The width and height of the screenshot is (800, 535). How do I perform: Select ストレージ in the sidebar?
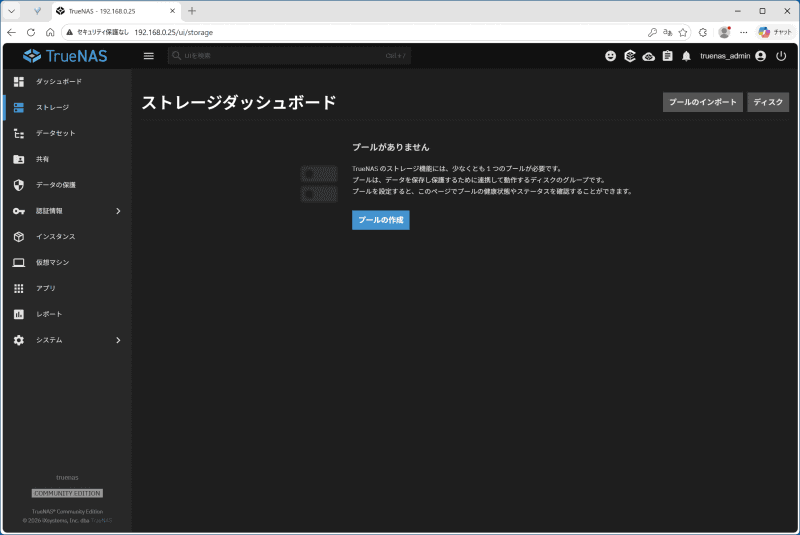tap(67, 108)
